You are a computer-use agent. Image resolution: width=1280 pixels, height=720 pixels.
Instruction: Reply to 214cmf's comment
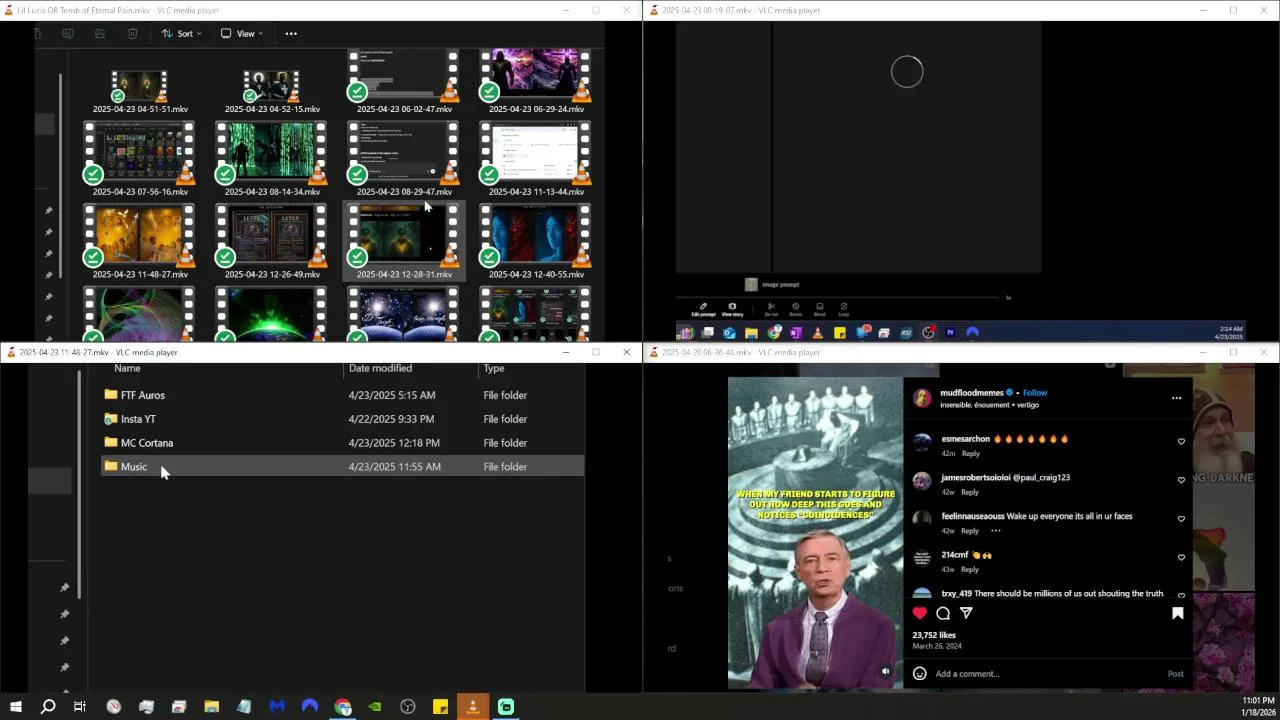[x=970, y=569]
